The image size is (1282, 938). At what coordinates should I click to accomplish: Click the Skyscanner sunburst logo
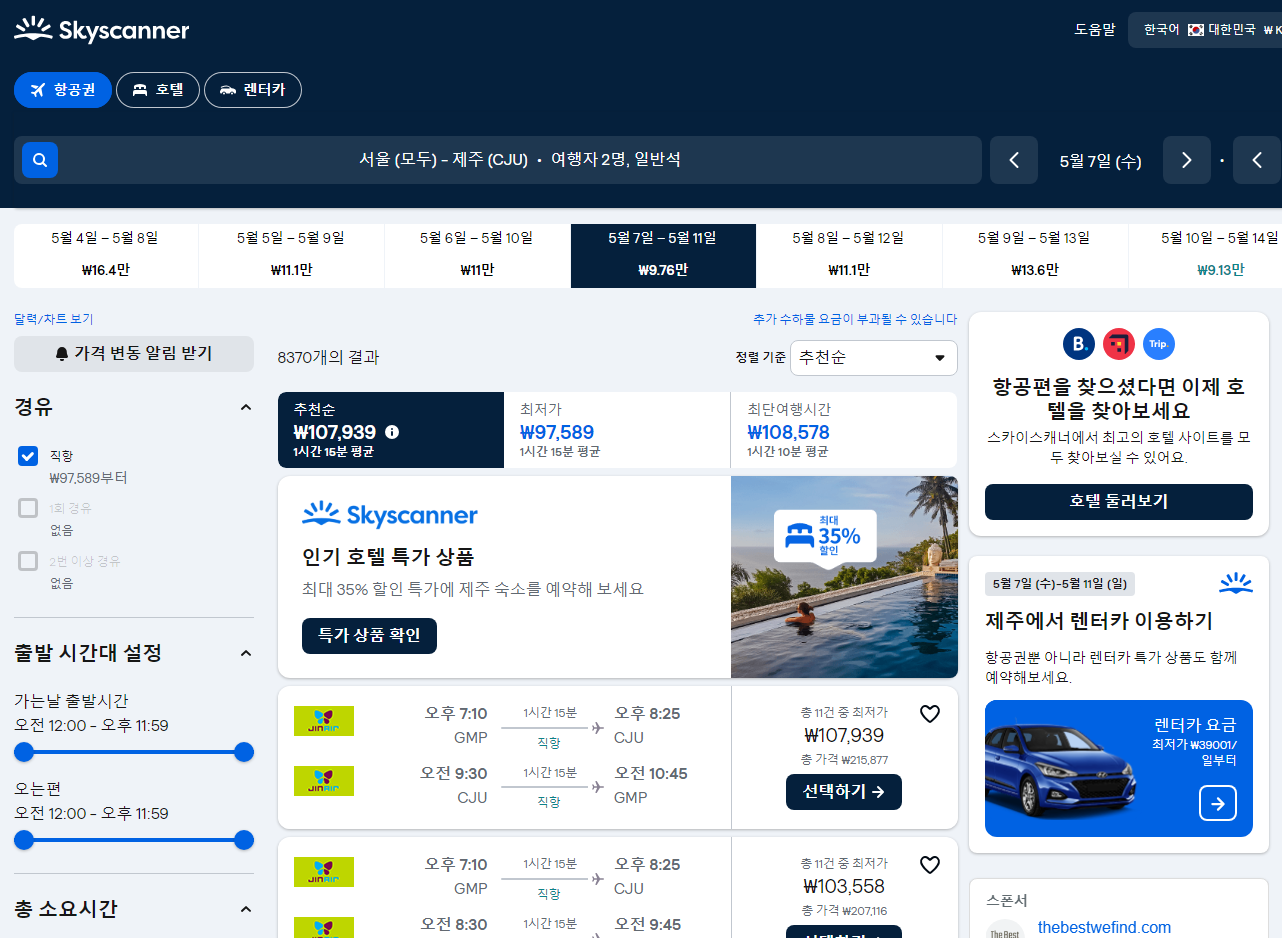click(x=33, y=29)
